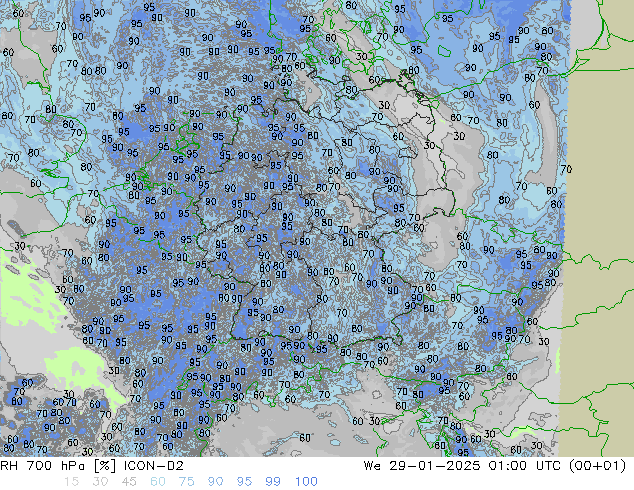The image size is (634, 490).
Task: Click legend value '90' below the map
Action: tap(215, 482)
